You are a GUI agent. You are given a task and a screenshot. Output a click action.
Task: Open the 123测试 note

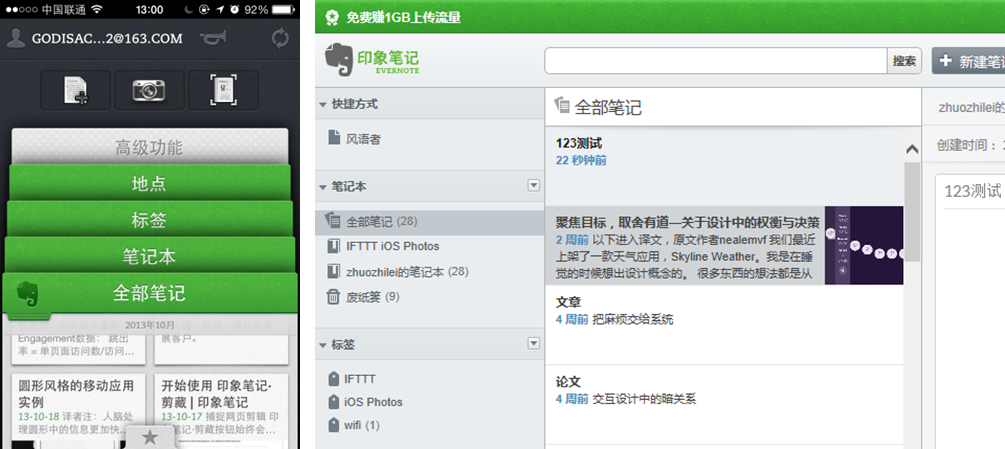tap(724, 167)
